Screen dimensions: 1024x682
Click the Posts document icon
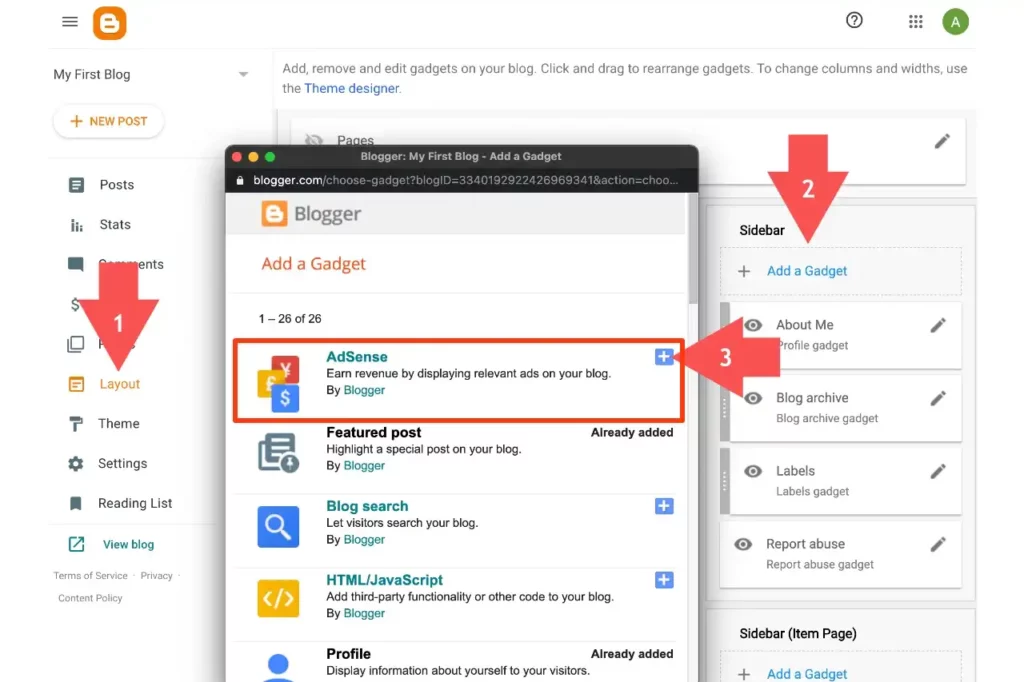pos(76,185)
